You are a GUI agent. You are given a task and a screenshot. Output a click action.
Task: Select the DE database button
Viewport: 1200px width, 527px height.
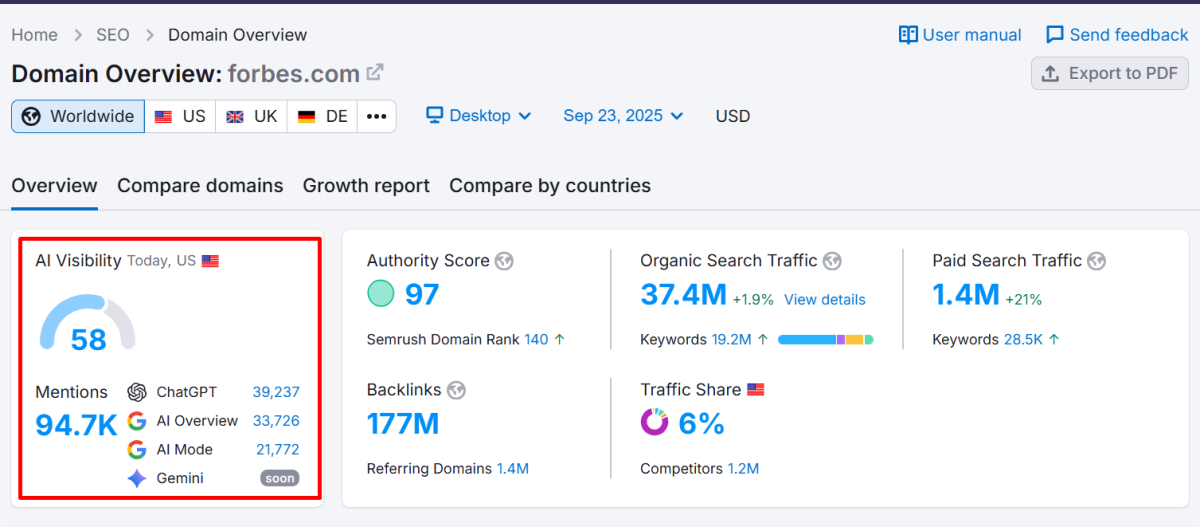323,116
